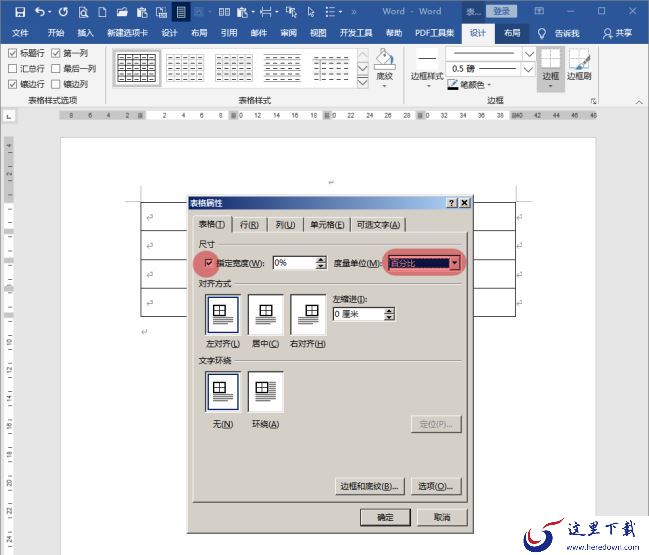The height and width of the screenshot is (555, 649).
Task: Select Center alignment (居中) option
Action: (x=265, y=315)
